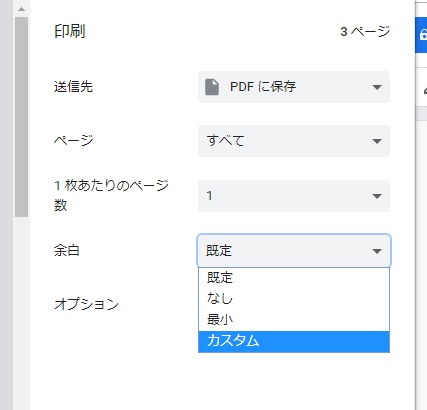
Task: Open the 1枚あたりのページ数 dropdown showing 1
Action: [294, 196]
